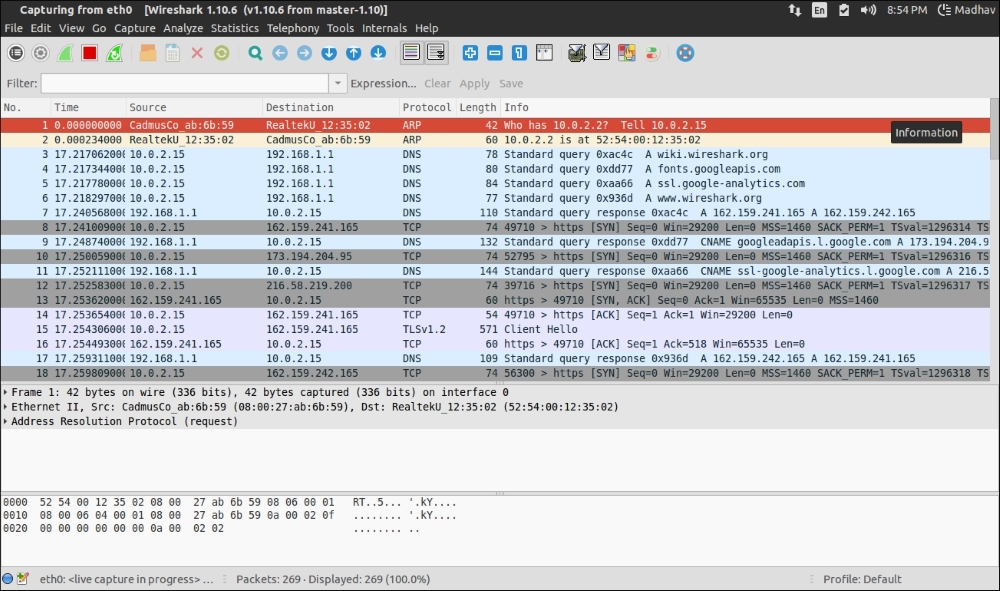Screen dimensions: 1000x591
Task: Select packet 1 ARP Who has 10.0.2.2
Action: [496, 125]
